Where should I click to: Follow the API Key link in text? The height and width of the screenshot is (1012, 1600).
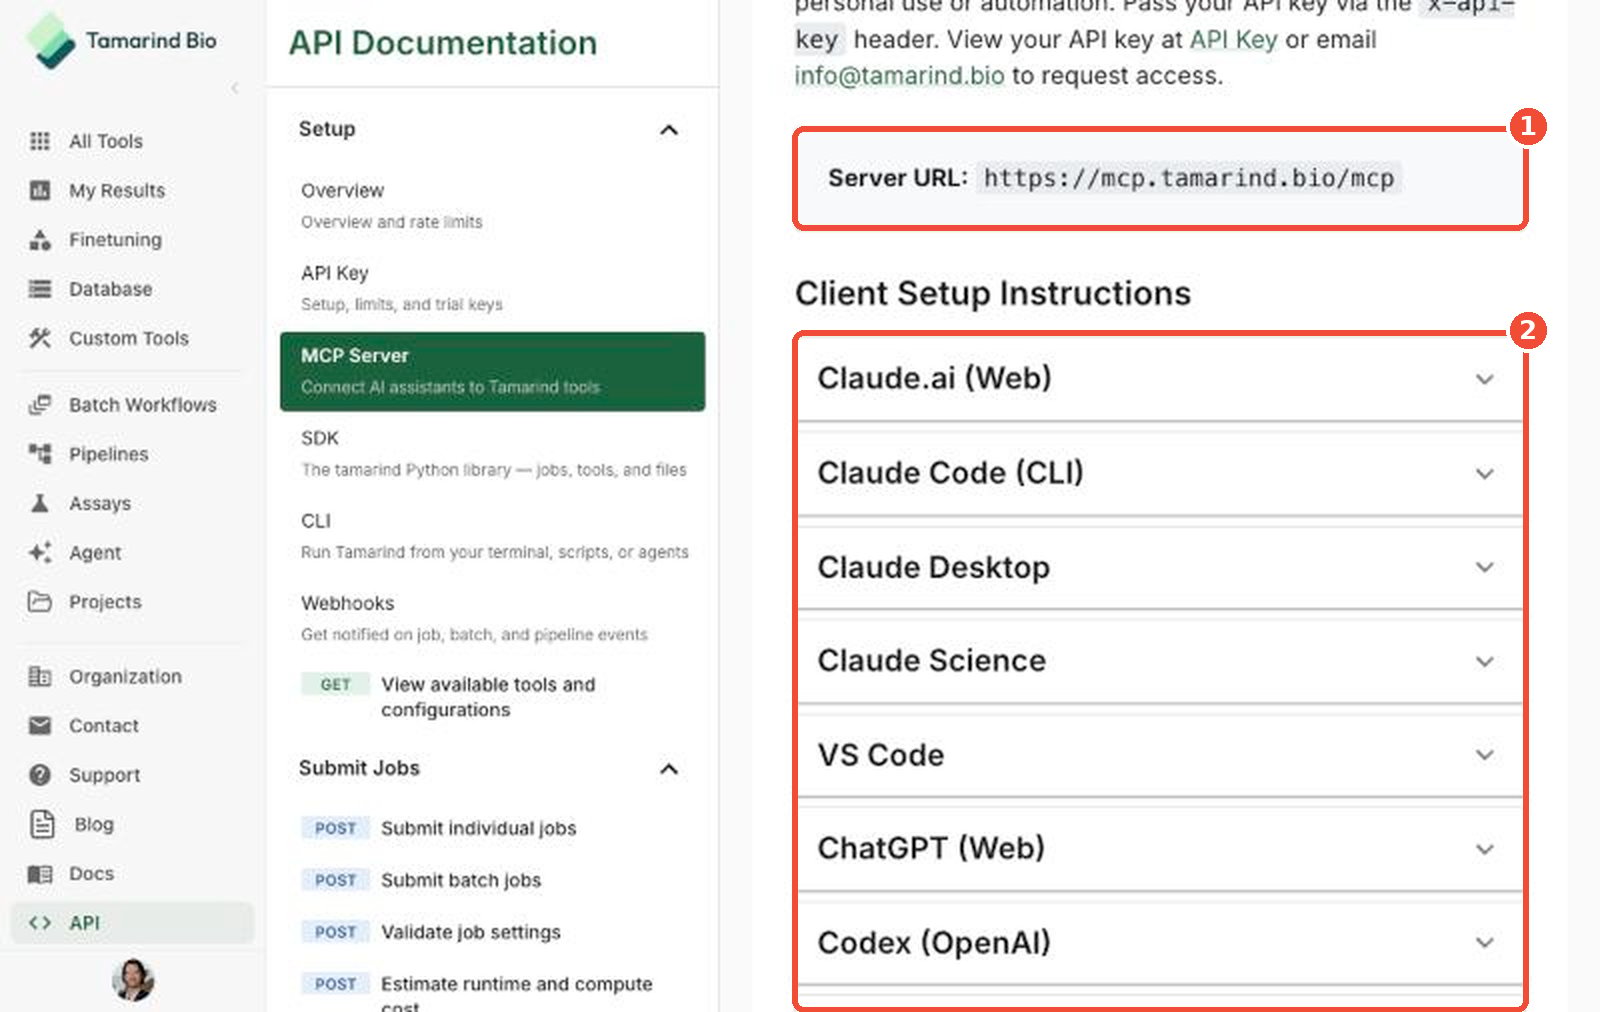[x=1233, y=40]
